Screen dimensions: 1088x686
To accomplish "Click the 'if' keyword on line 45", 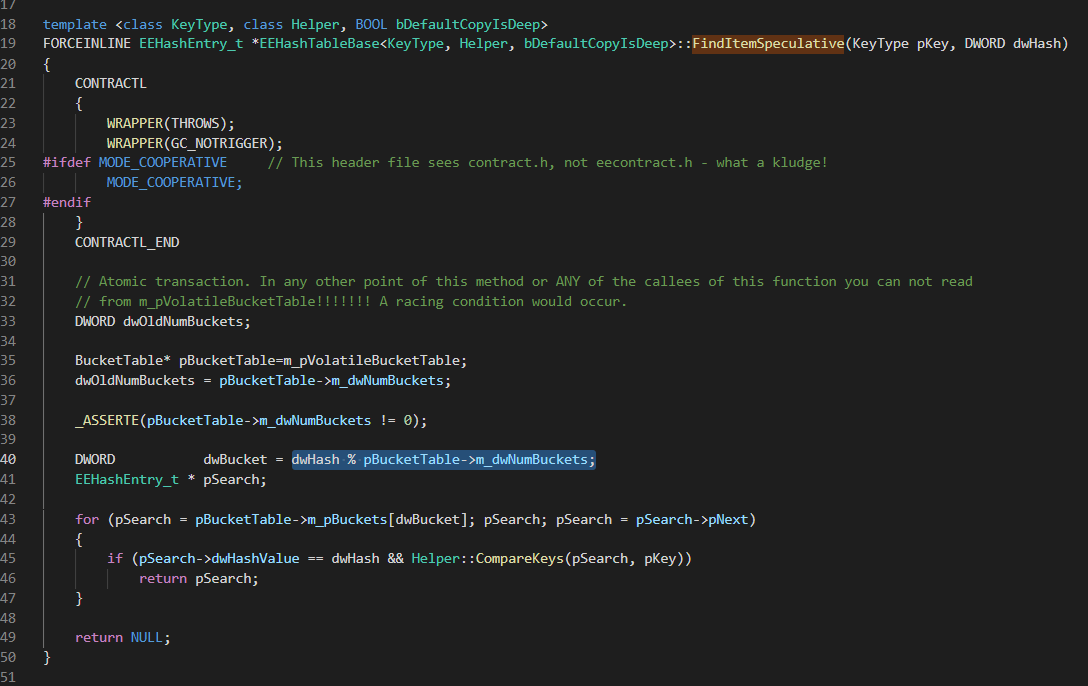I will point(115,558).
